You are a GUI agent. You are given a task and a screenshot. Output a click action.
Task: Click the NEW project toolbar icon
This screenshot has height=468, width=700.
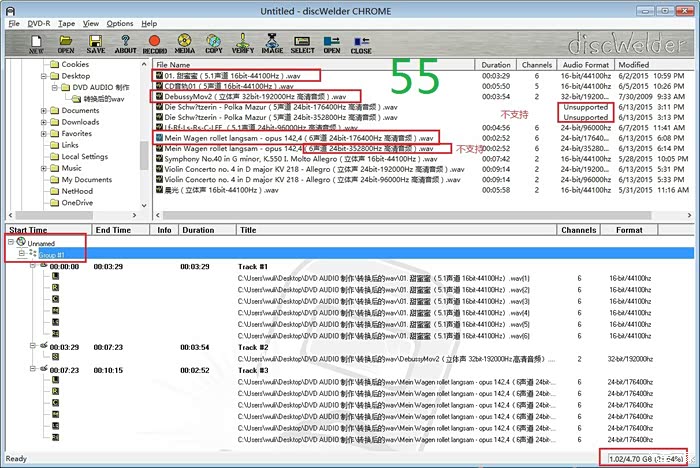[x=36, y=42]
